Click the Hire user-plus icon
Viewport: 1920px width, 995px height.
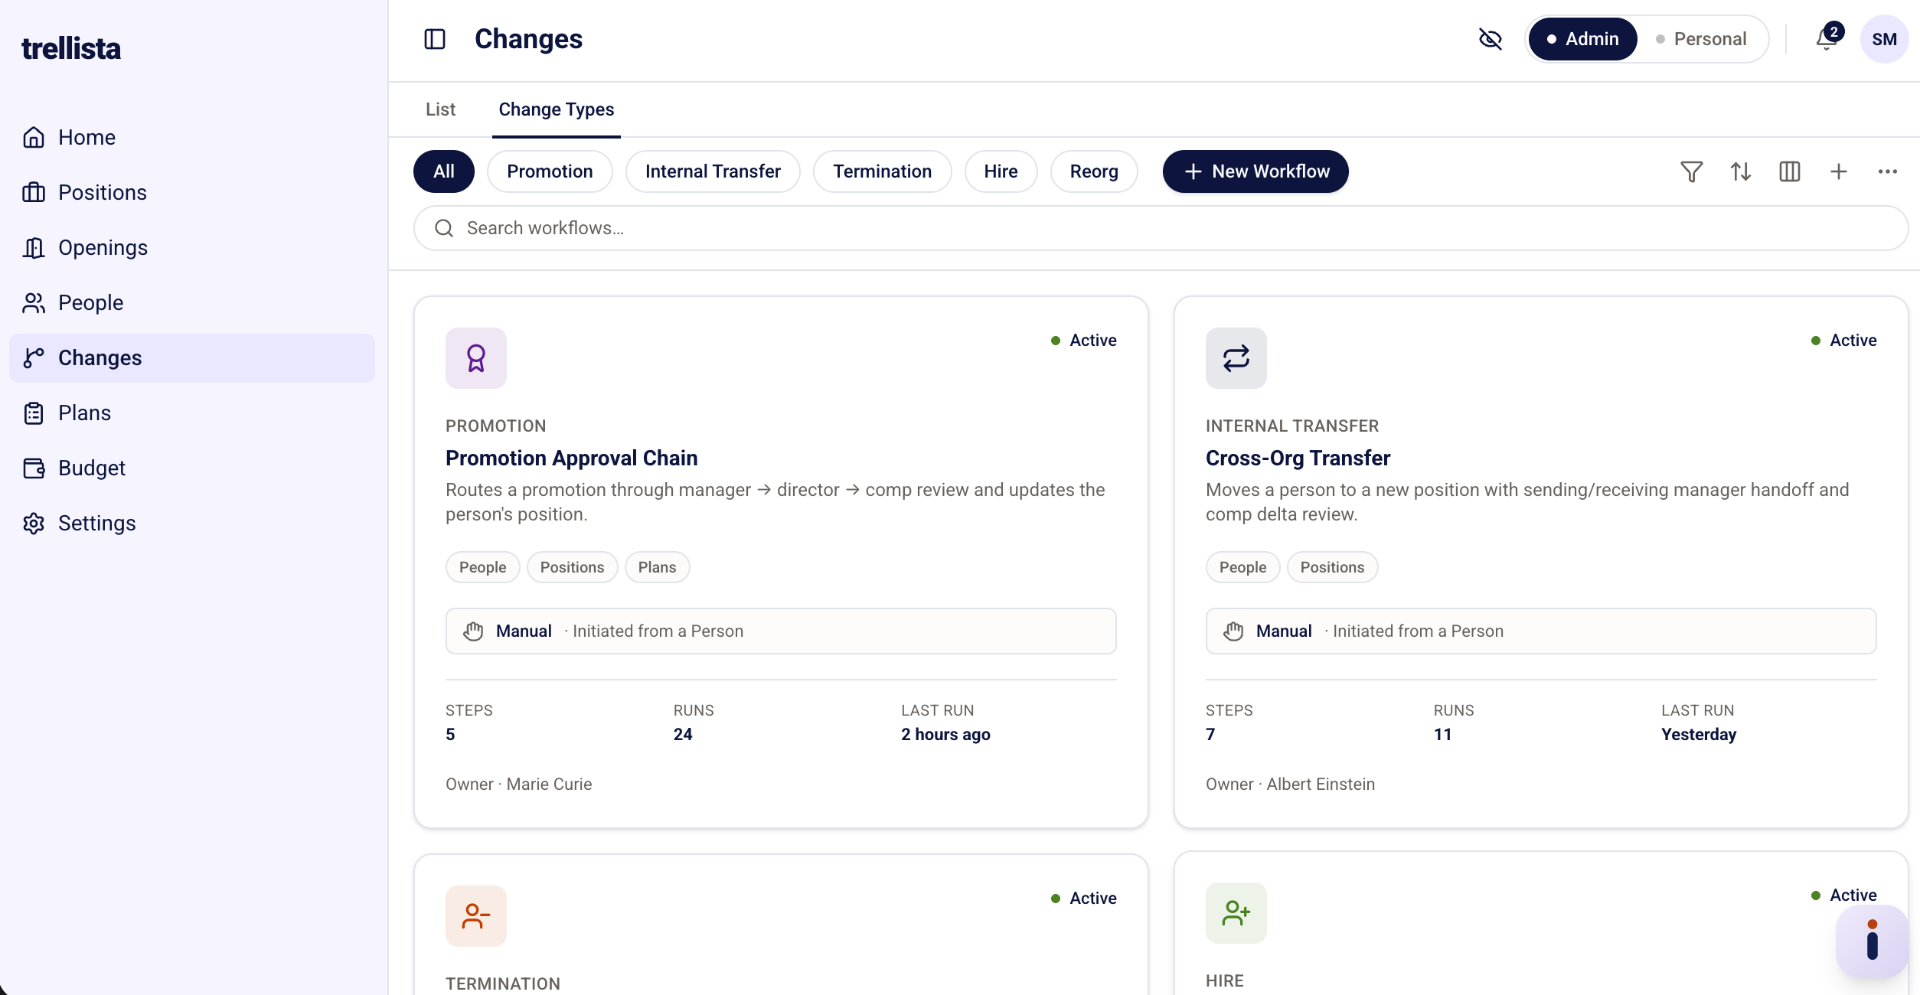click(1236, 913)
